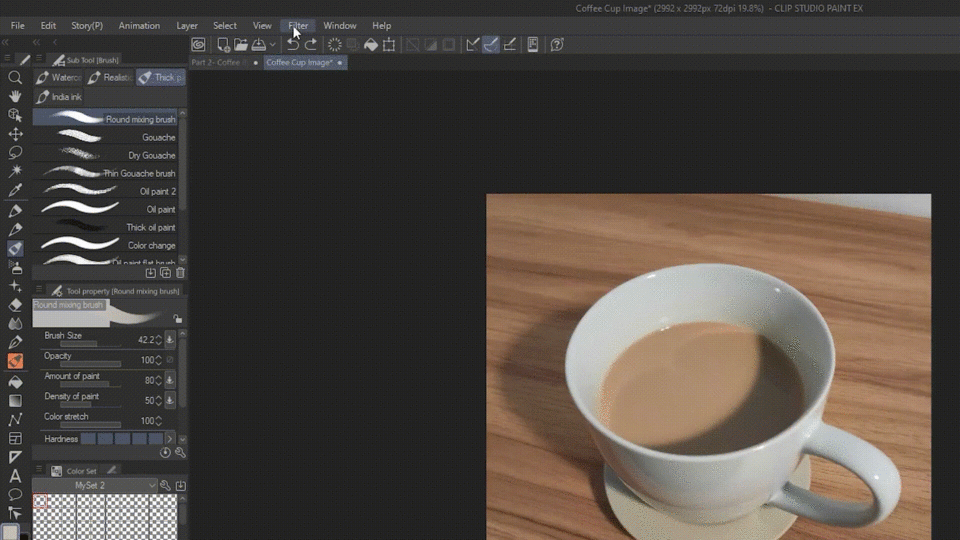This screenshot has width=960, height=540.
Task: Toggle Brush Size pen pressure dynamics button
Action: (x=170, y=340)
